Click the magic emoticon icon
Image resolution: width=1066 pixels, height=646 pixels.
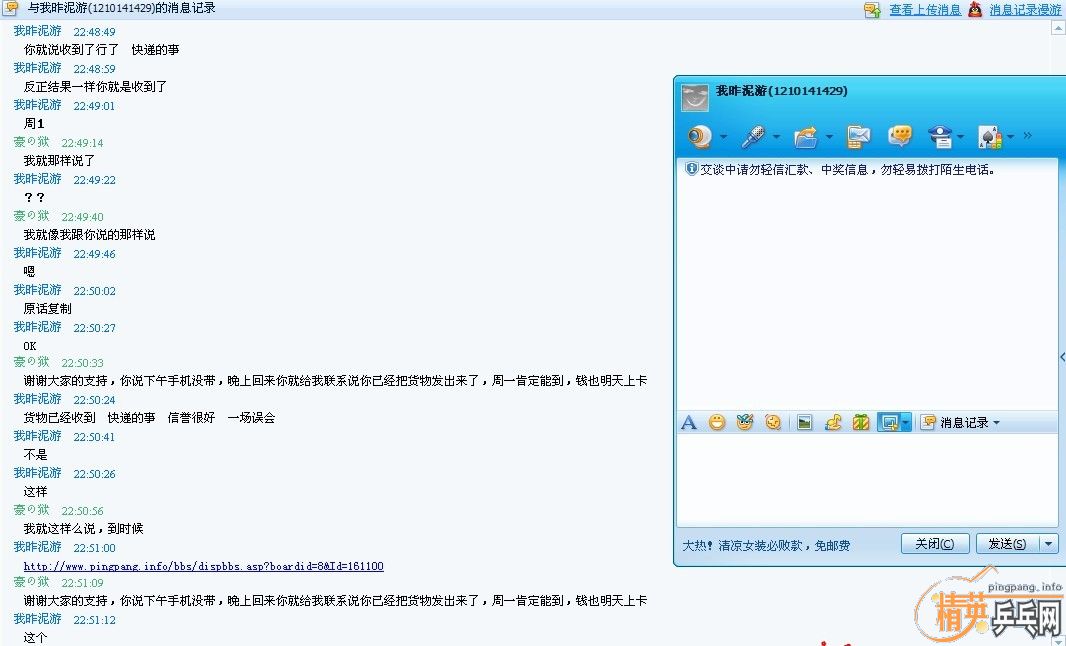tap(745, 423)
